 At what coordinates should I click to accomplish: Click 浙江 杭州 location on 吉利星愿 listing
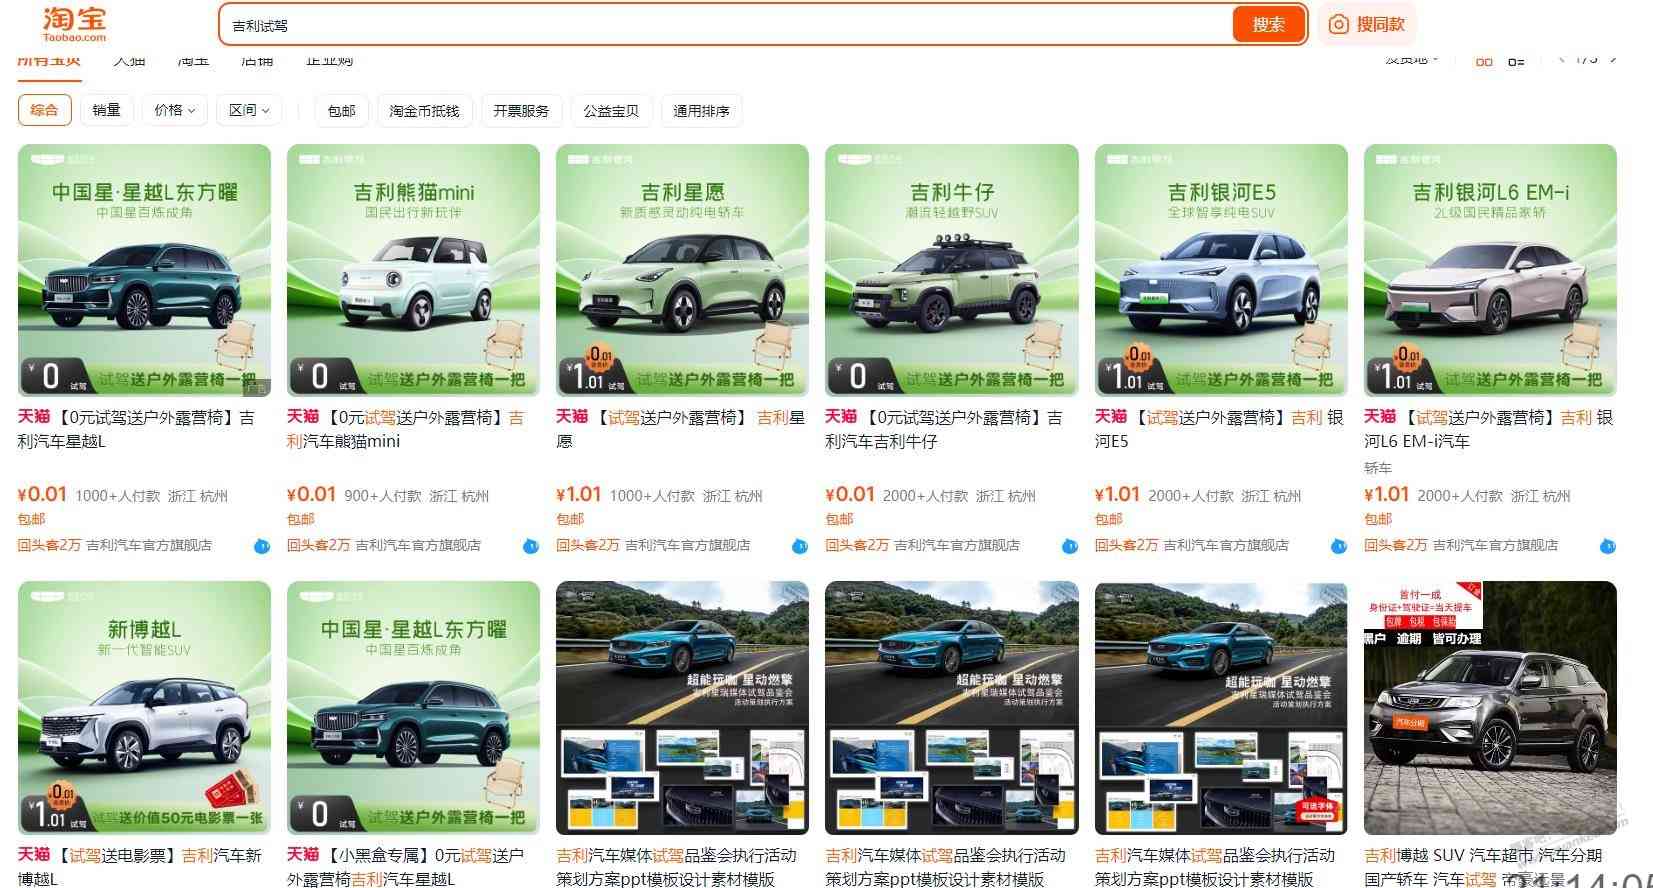733,496
